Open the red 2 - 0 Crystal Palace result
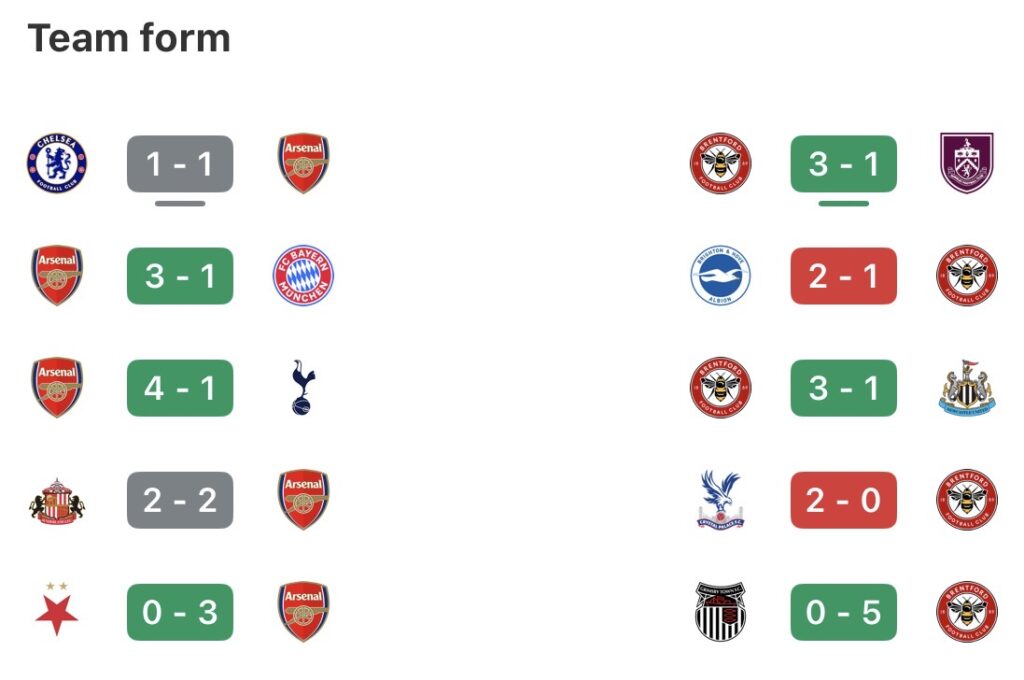This screenshot has width=1024, height=680. 844,500
